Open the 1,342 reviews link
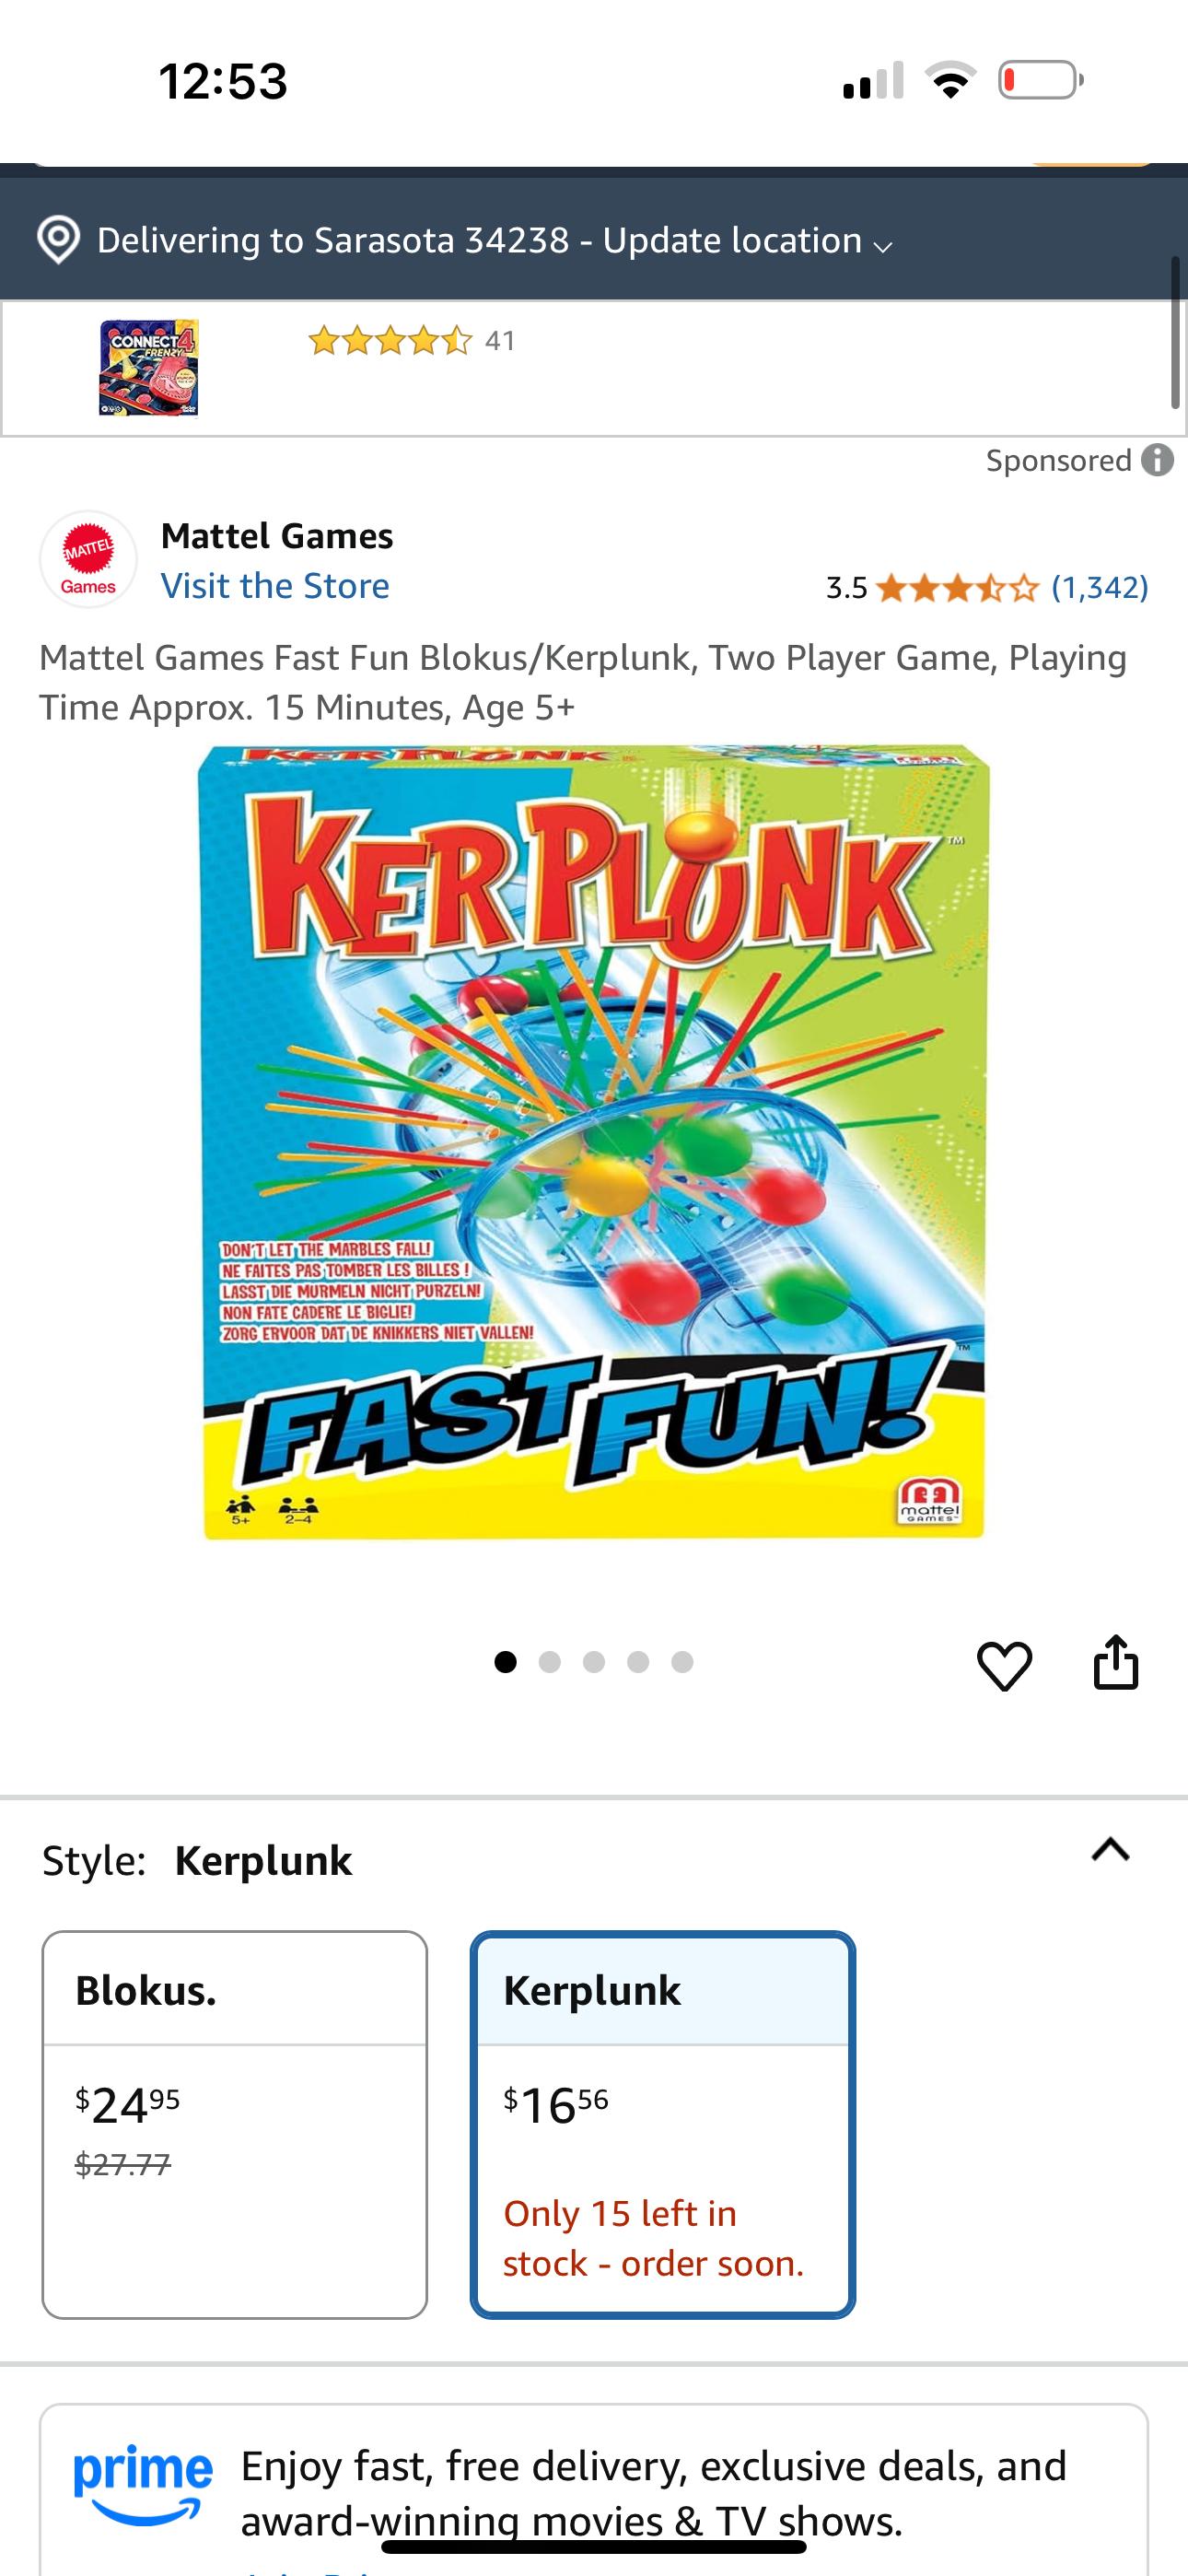The width and height of the screenshot is (1188, 2576). point(1100,587)
